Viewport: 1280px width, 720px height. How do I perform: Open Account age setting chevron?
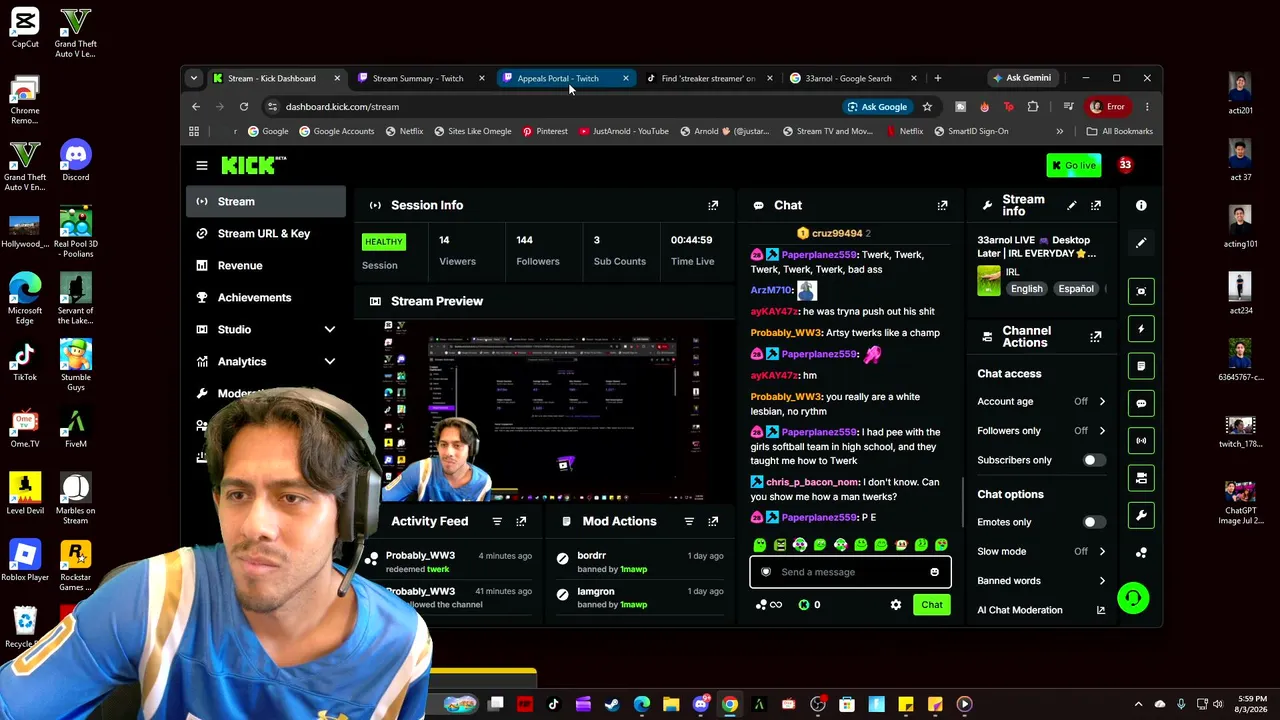click(x=1102, y=402)
